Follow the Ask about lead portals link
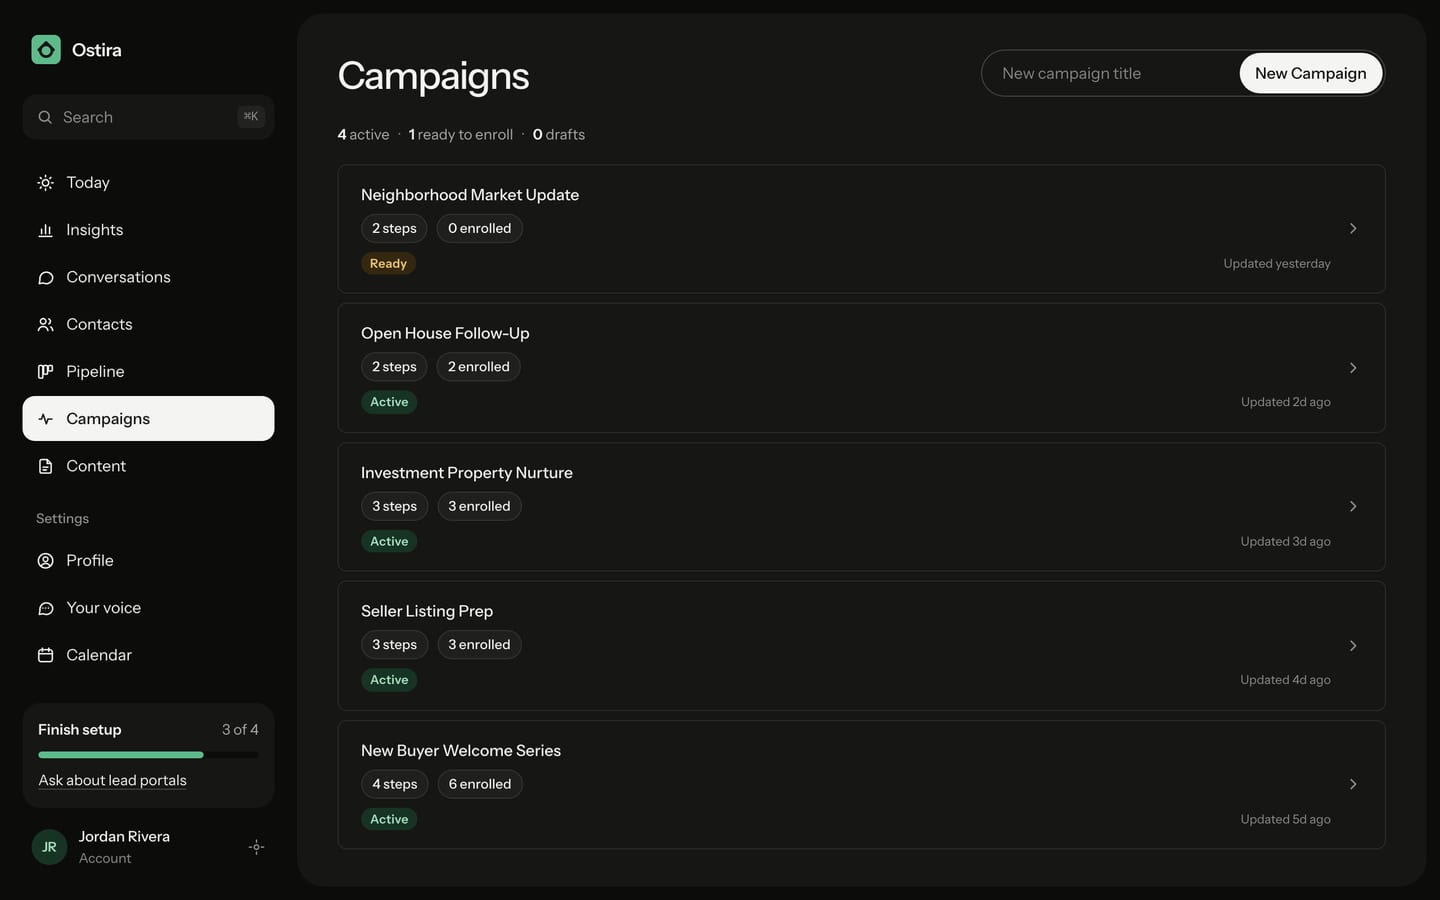 click(x=112, y=780)
